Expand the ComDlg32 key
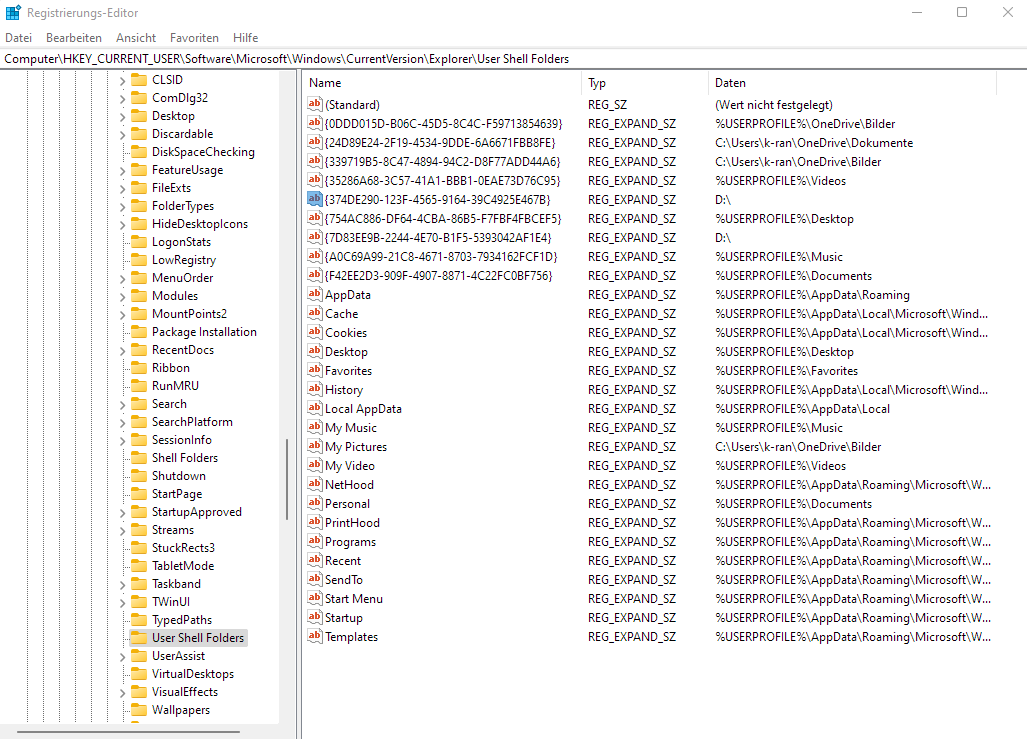The image size is (1027, 739). (122, 98)
